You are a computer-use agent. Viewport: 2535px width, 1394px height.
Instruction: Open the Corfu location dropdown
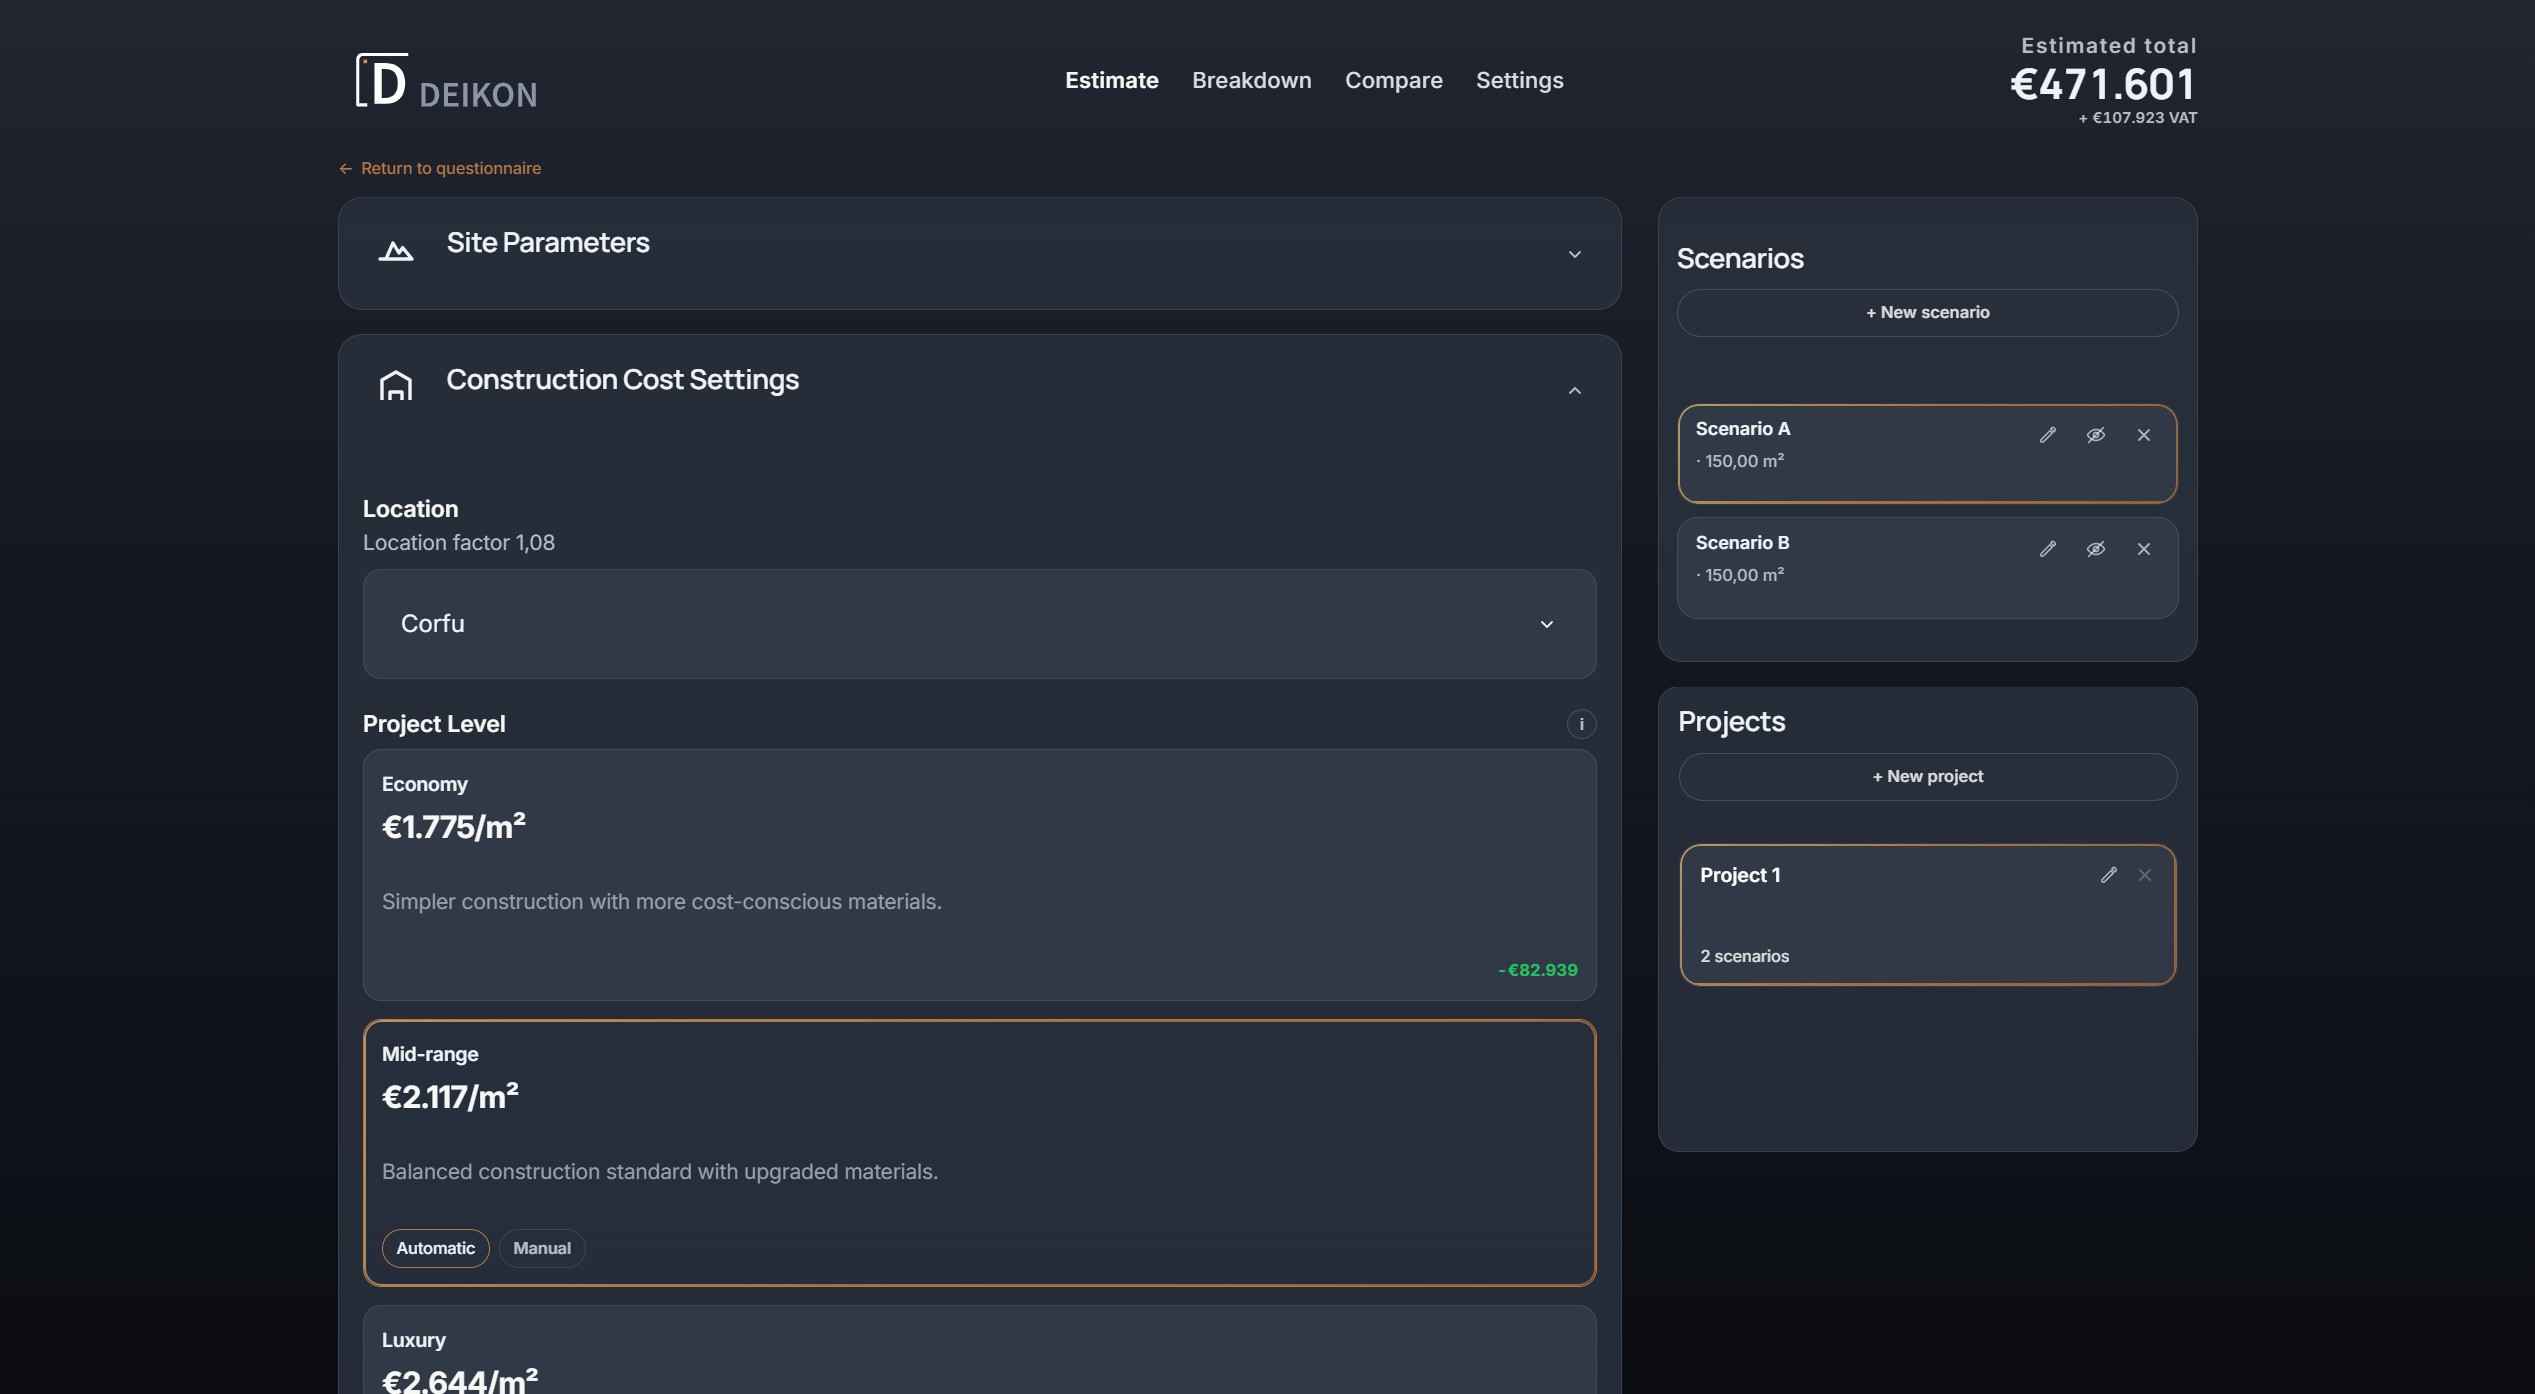point(979,624)
